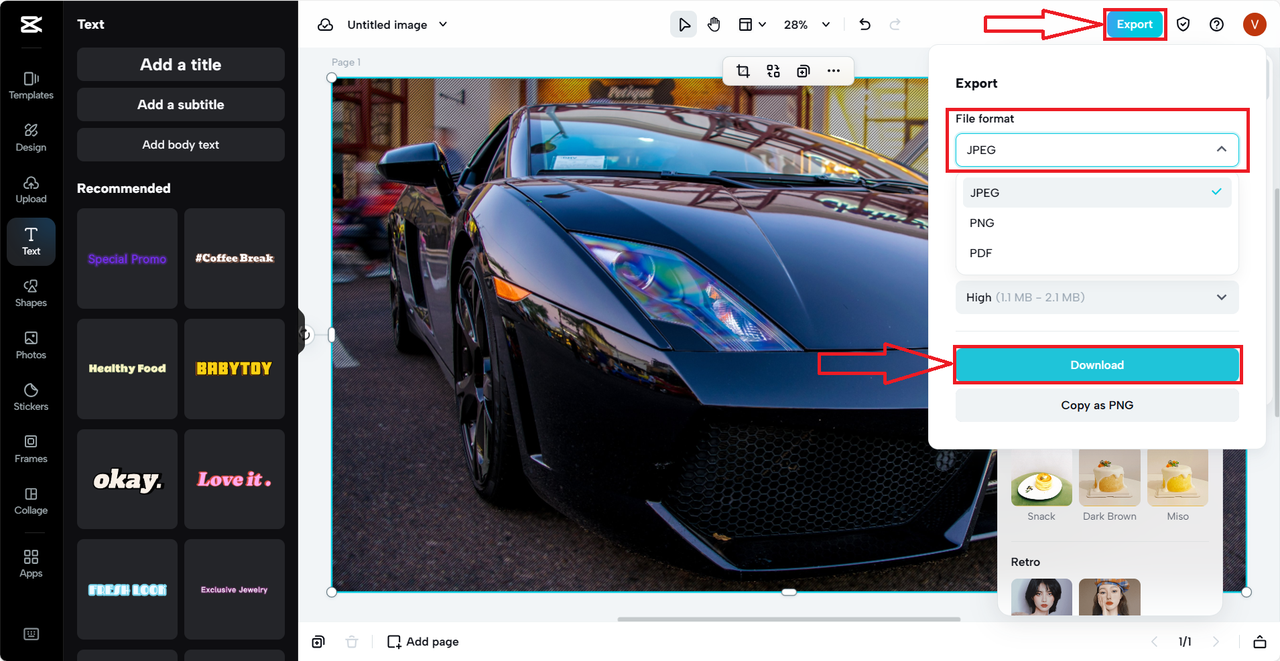
Task: Click the shield privacy icon
Action: [x=1183, y=25]
